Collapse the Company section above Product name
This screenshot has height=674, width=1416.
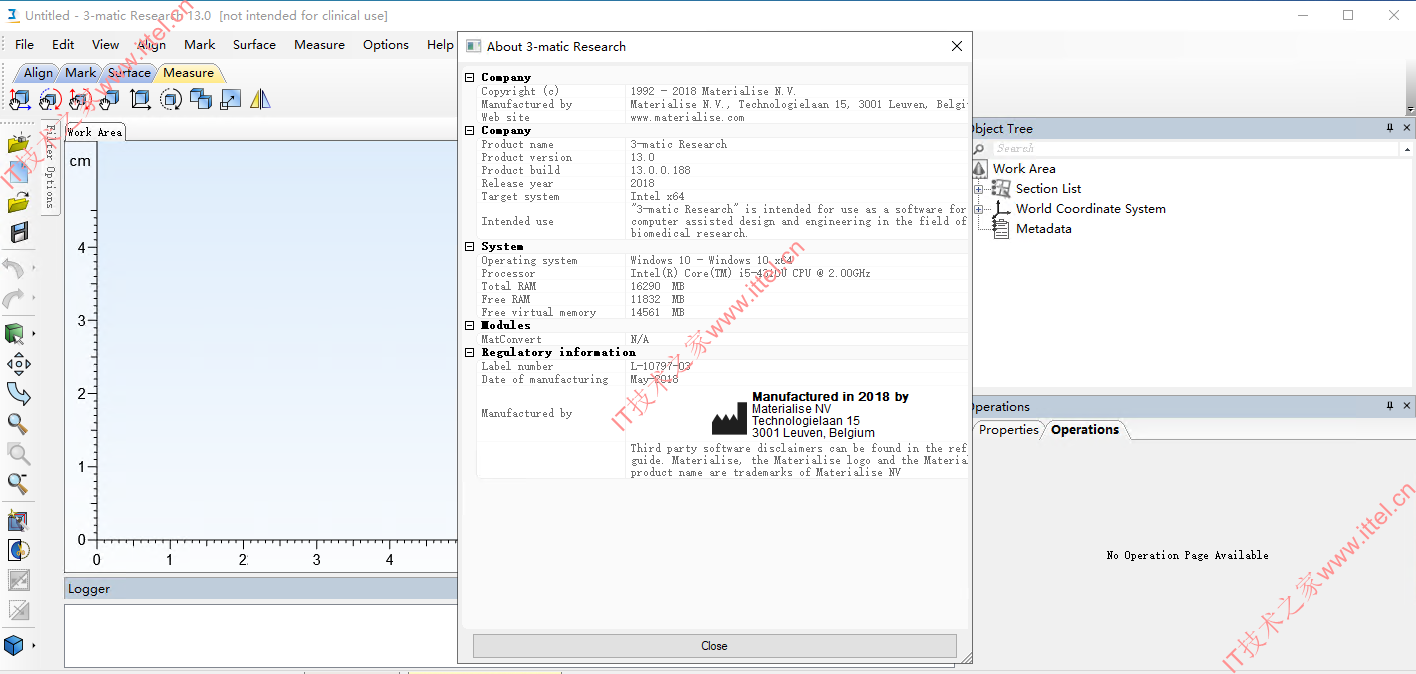[470, 130]
